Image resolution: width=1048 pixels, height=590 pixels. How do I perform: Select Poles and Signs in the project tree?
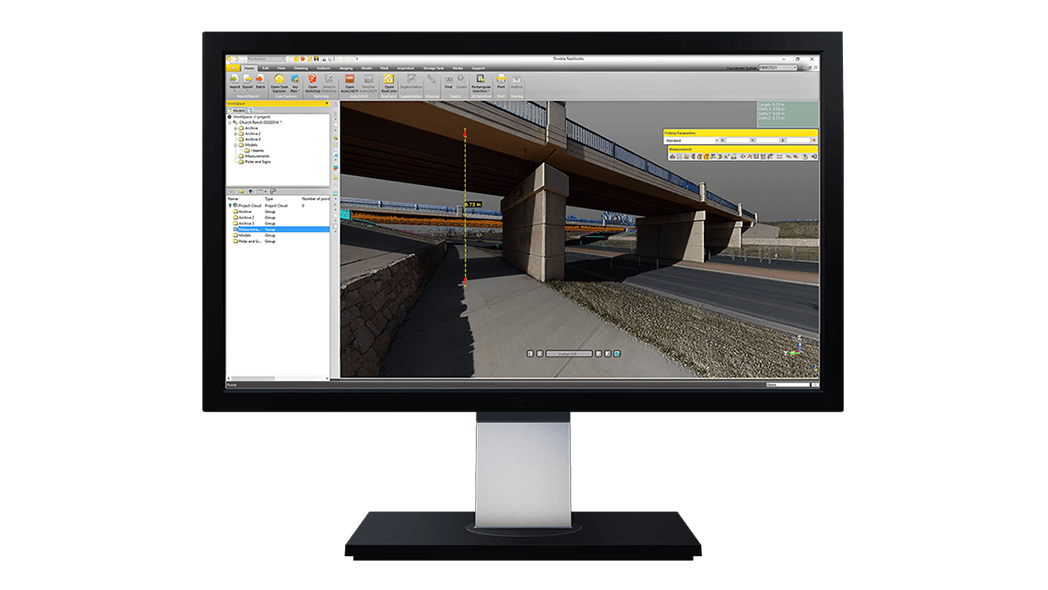pyautogui.click(x=257, y=162)
